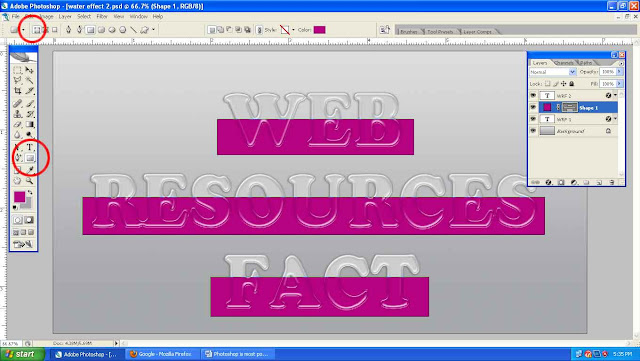Select the Crop tool
The image size is (640, 361).
18,91
